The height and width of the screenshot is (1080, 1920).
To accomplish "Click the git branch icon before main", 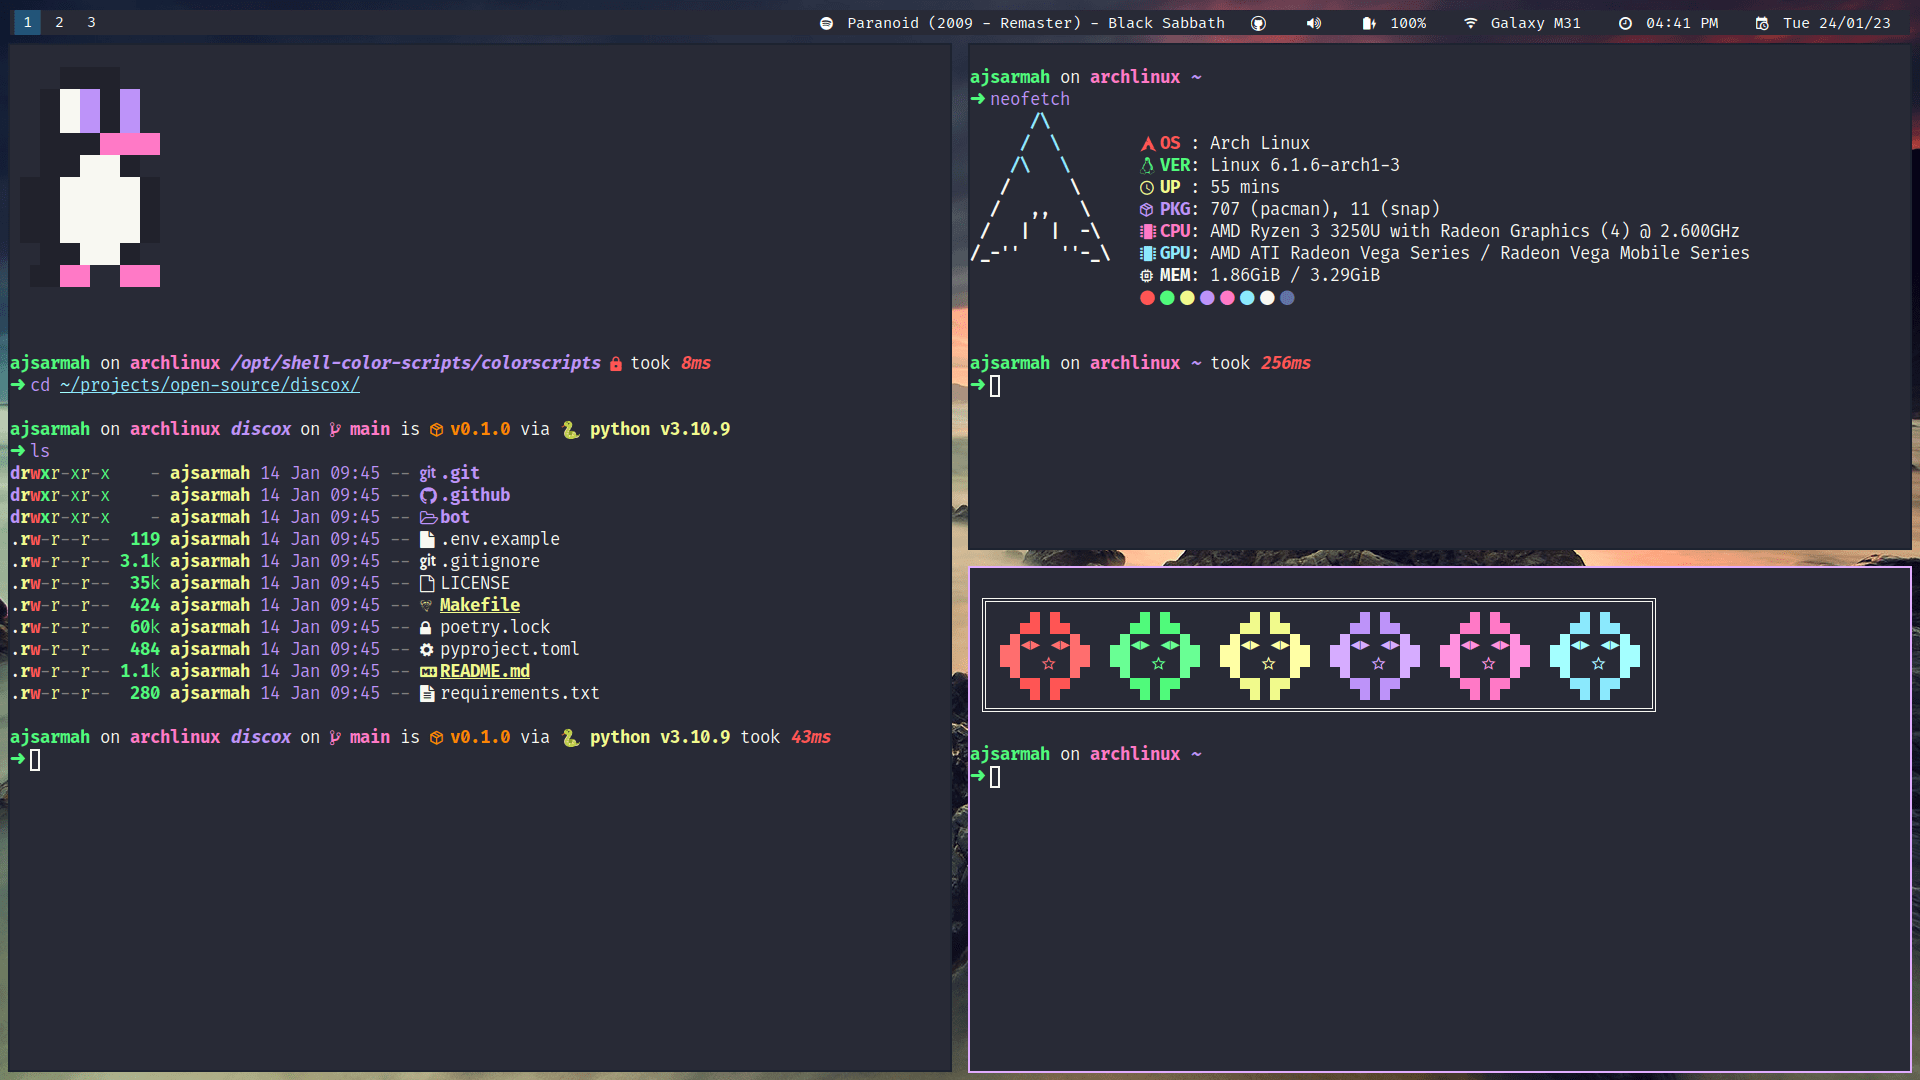I will (334, 429).
